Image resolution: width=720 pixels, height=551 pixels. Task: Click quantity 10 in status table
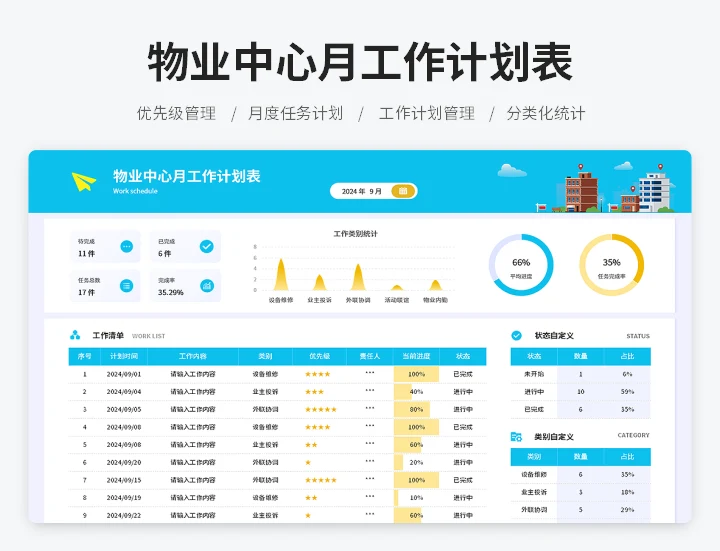[x=580, y=392]
